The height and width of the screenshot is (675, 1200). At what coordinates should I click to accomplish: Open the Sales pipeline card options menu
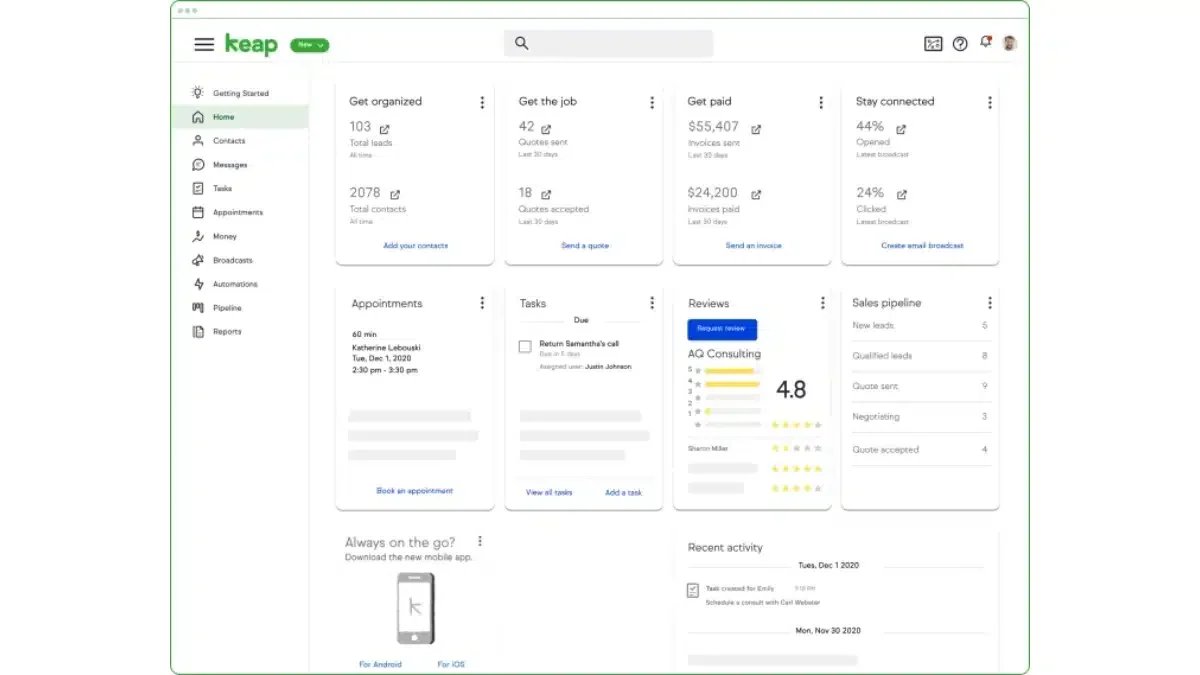coord(990,303)
